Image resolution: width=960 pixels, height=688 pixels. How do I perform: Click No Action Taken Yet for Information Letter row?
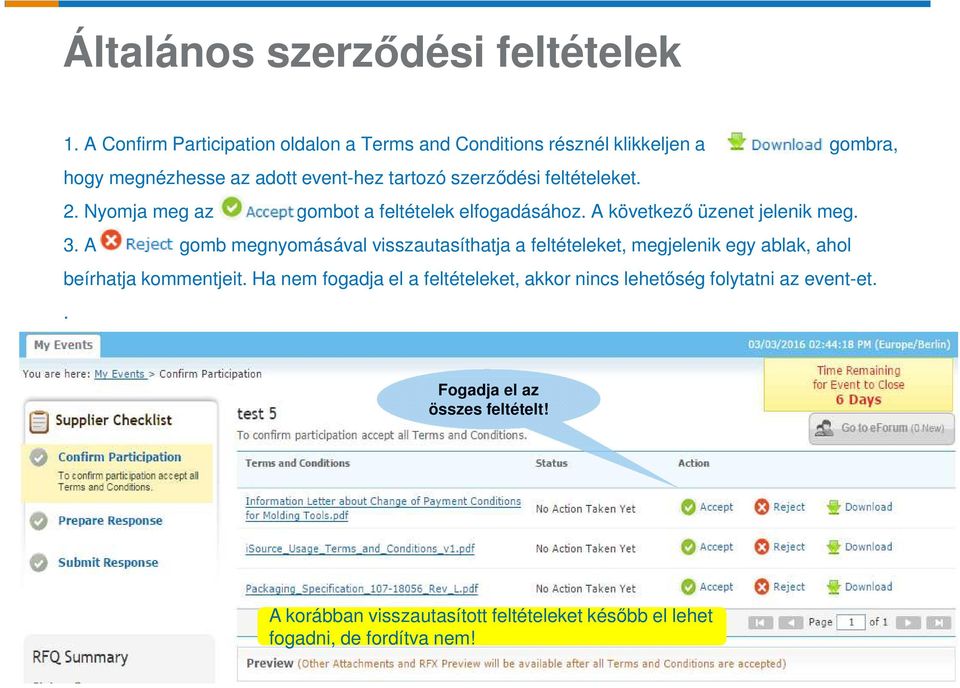[586, 509]
